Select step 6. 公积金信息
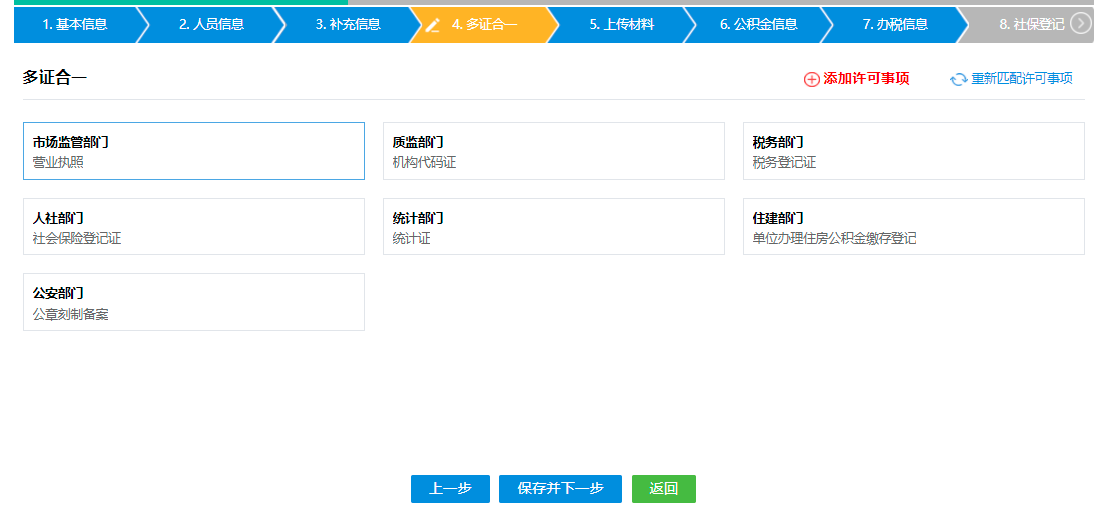 point(758,24)
